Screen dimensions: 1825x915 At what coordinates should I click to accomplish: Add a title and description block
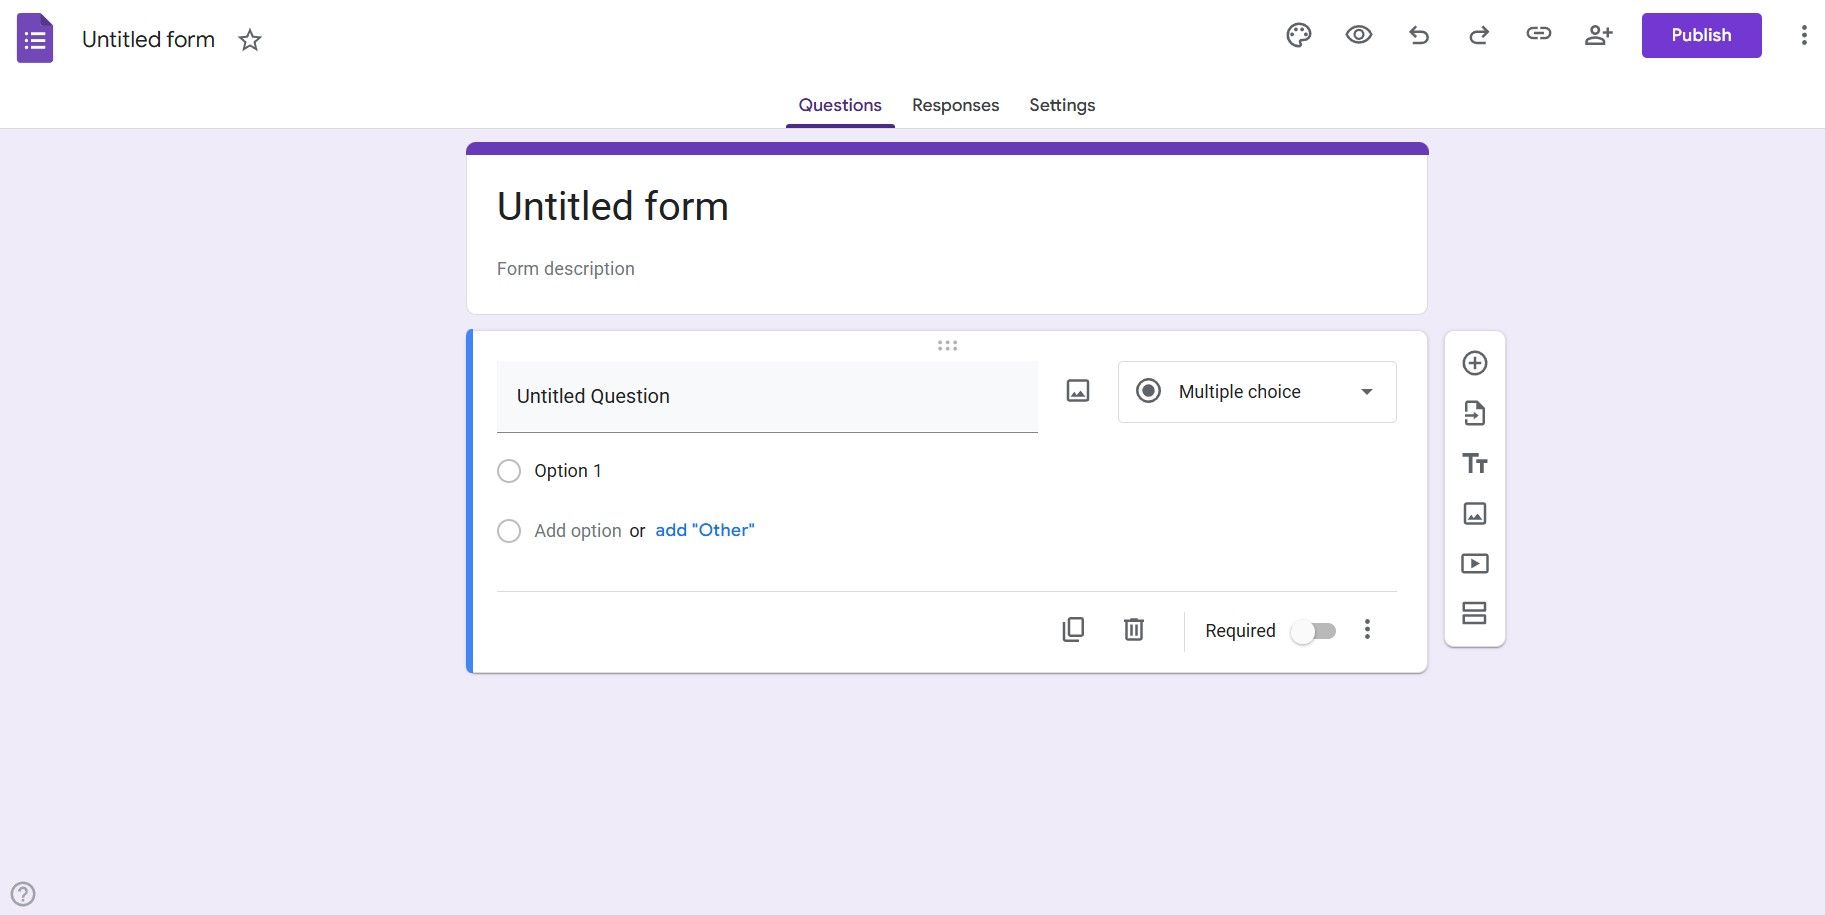(1474, 463)
